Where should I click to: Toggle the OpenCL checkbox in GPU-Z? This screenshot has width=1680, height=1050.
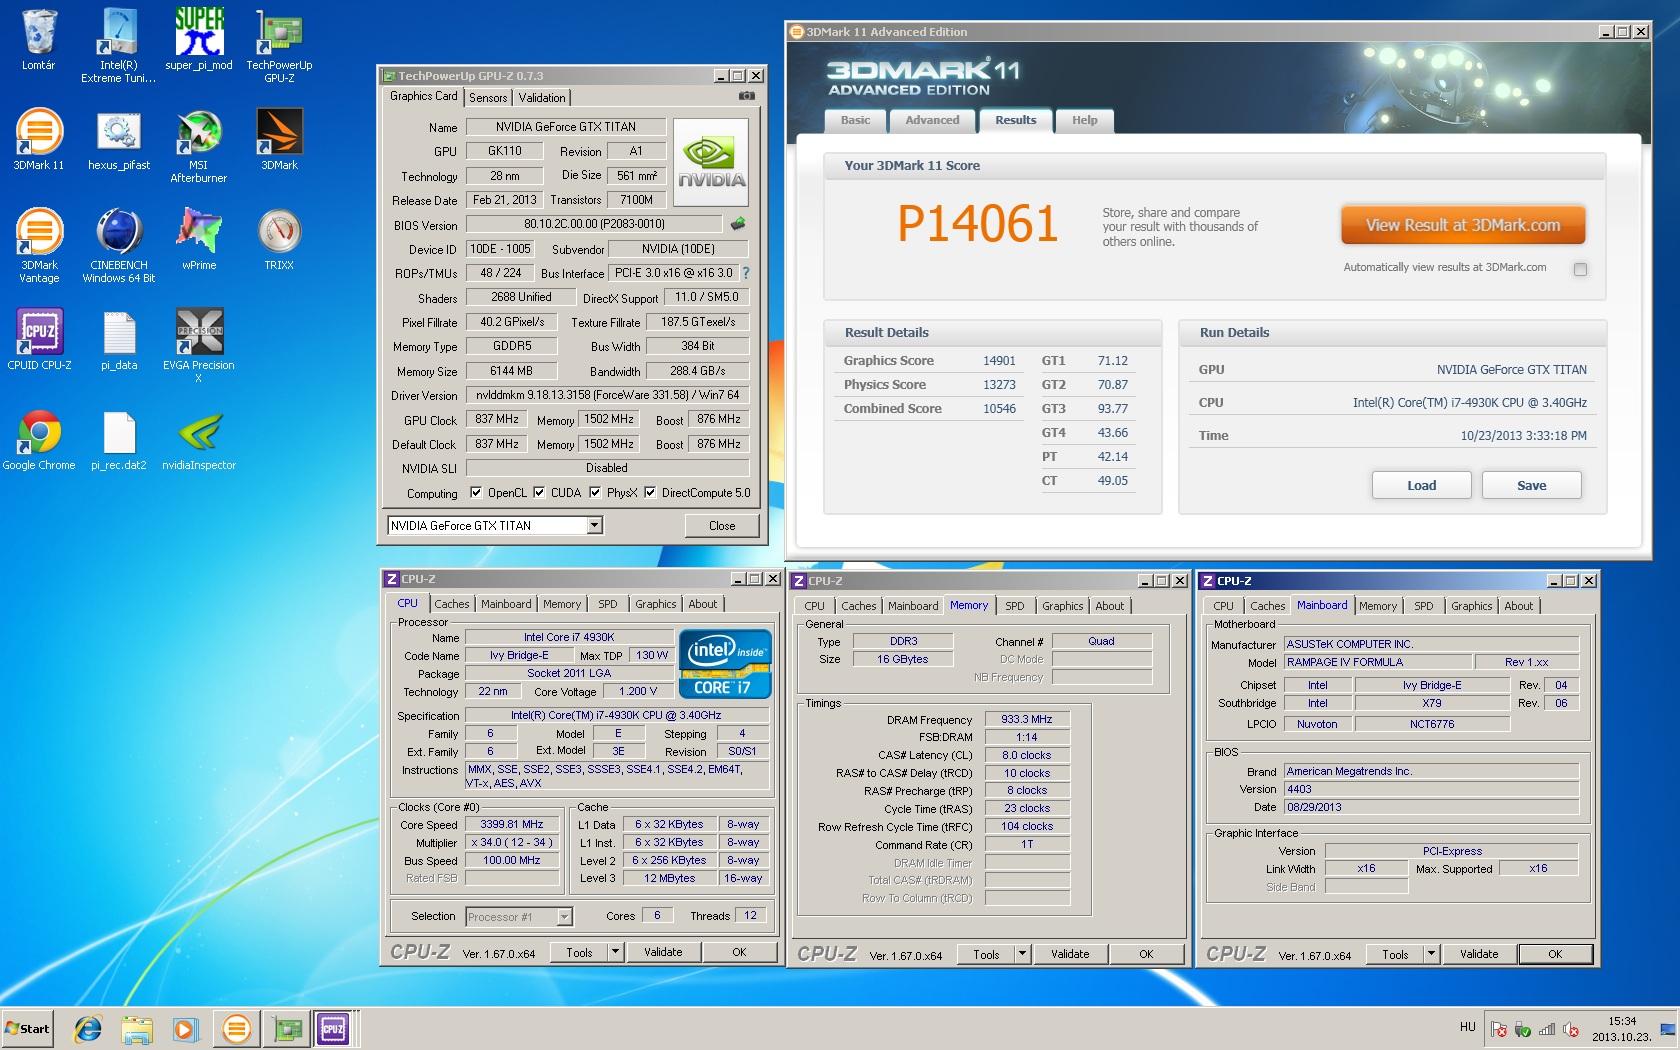[x=478, y=492]
